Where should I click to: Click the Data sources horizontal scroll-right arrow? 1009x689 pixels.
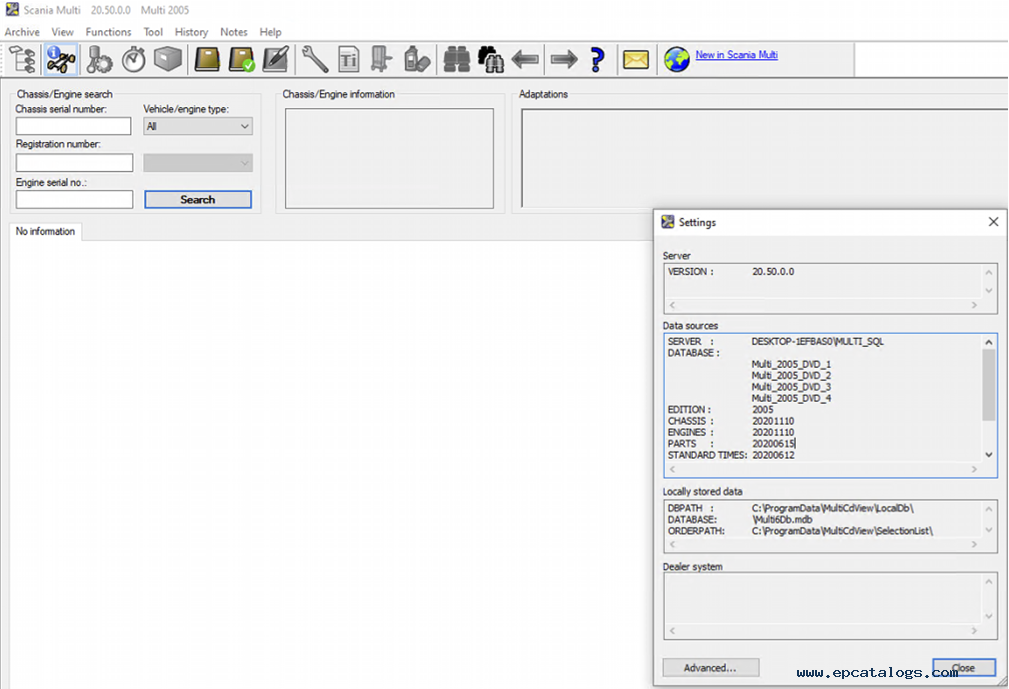[974, 470]
